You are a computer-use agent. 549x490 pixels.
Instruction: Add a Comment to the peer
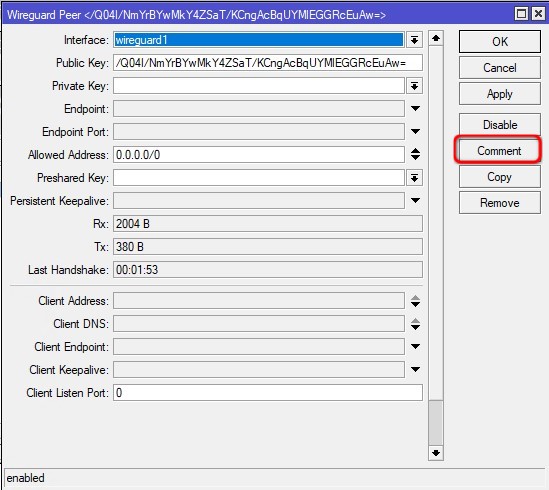499,151
